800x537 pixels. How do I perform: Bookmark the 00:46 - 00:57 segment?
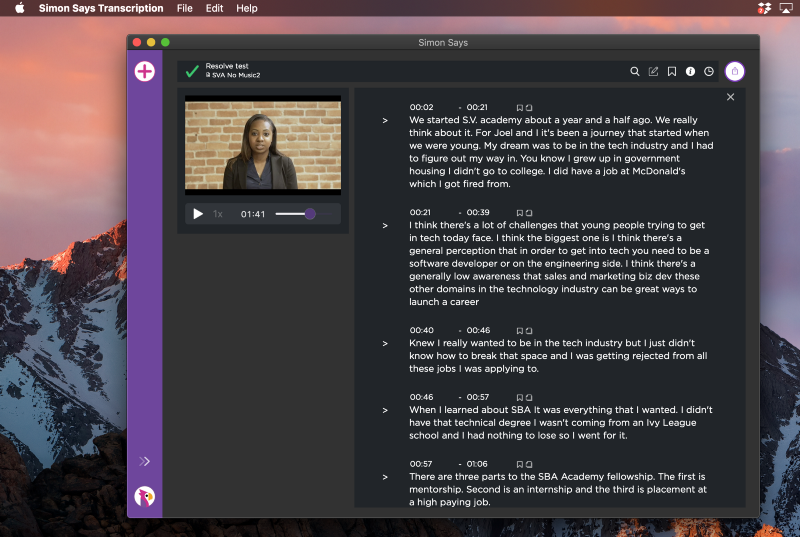click(x=519, y=397)
